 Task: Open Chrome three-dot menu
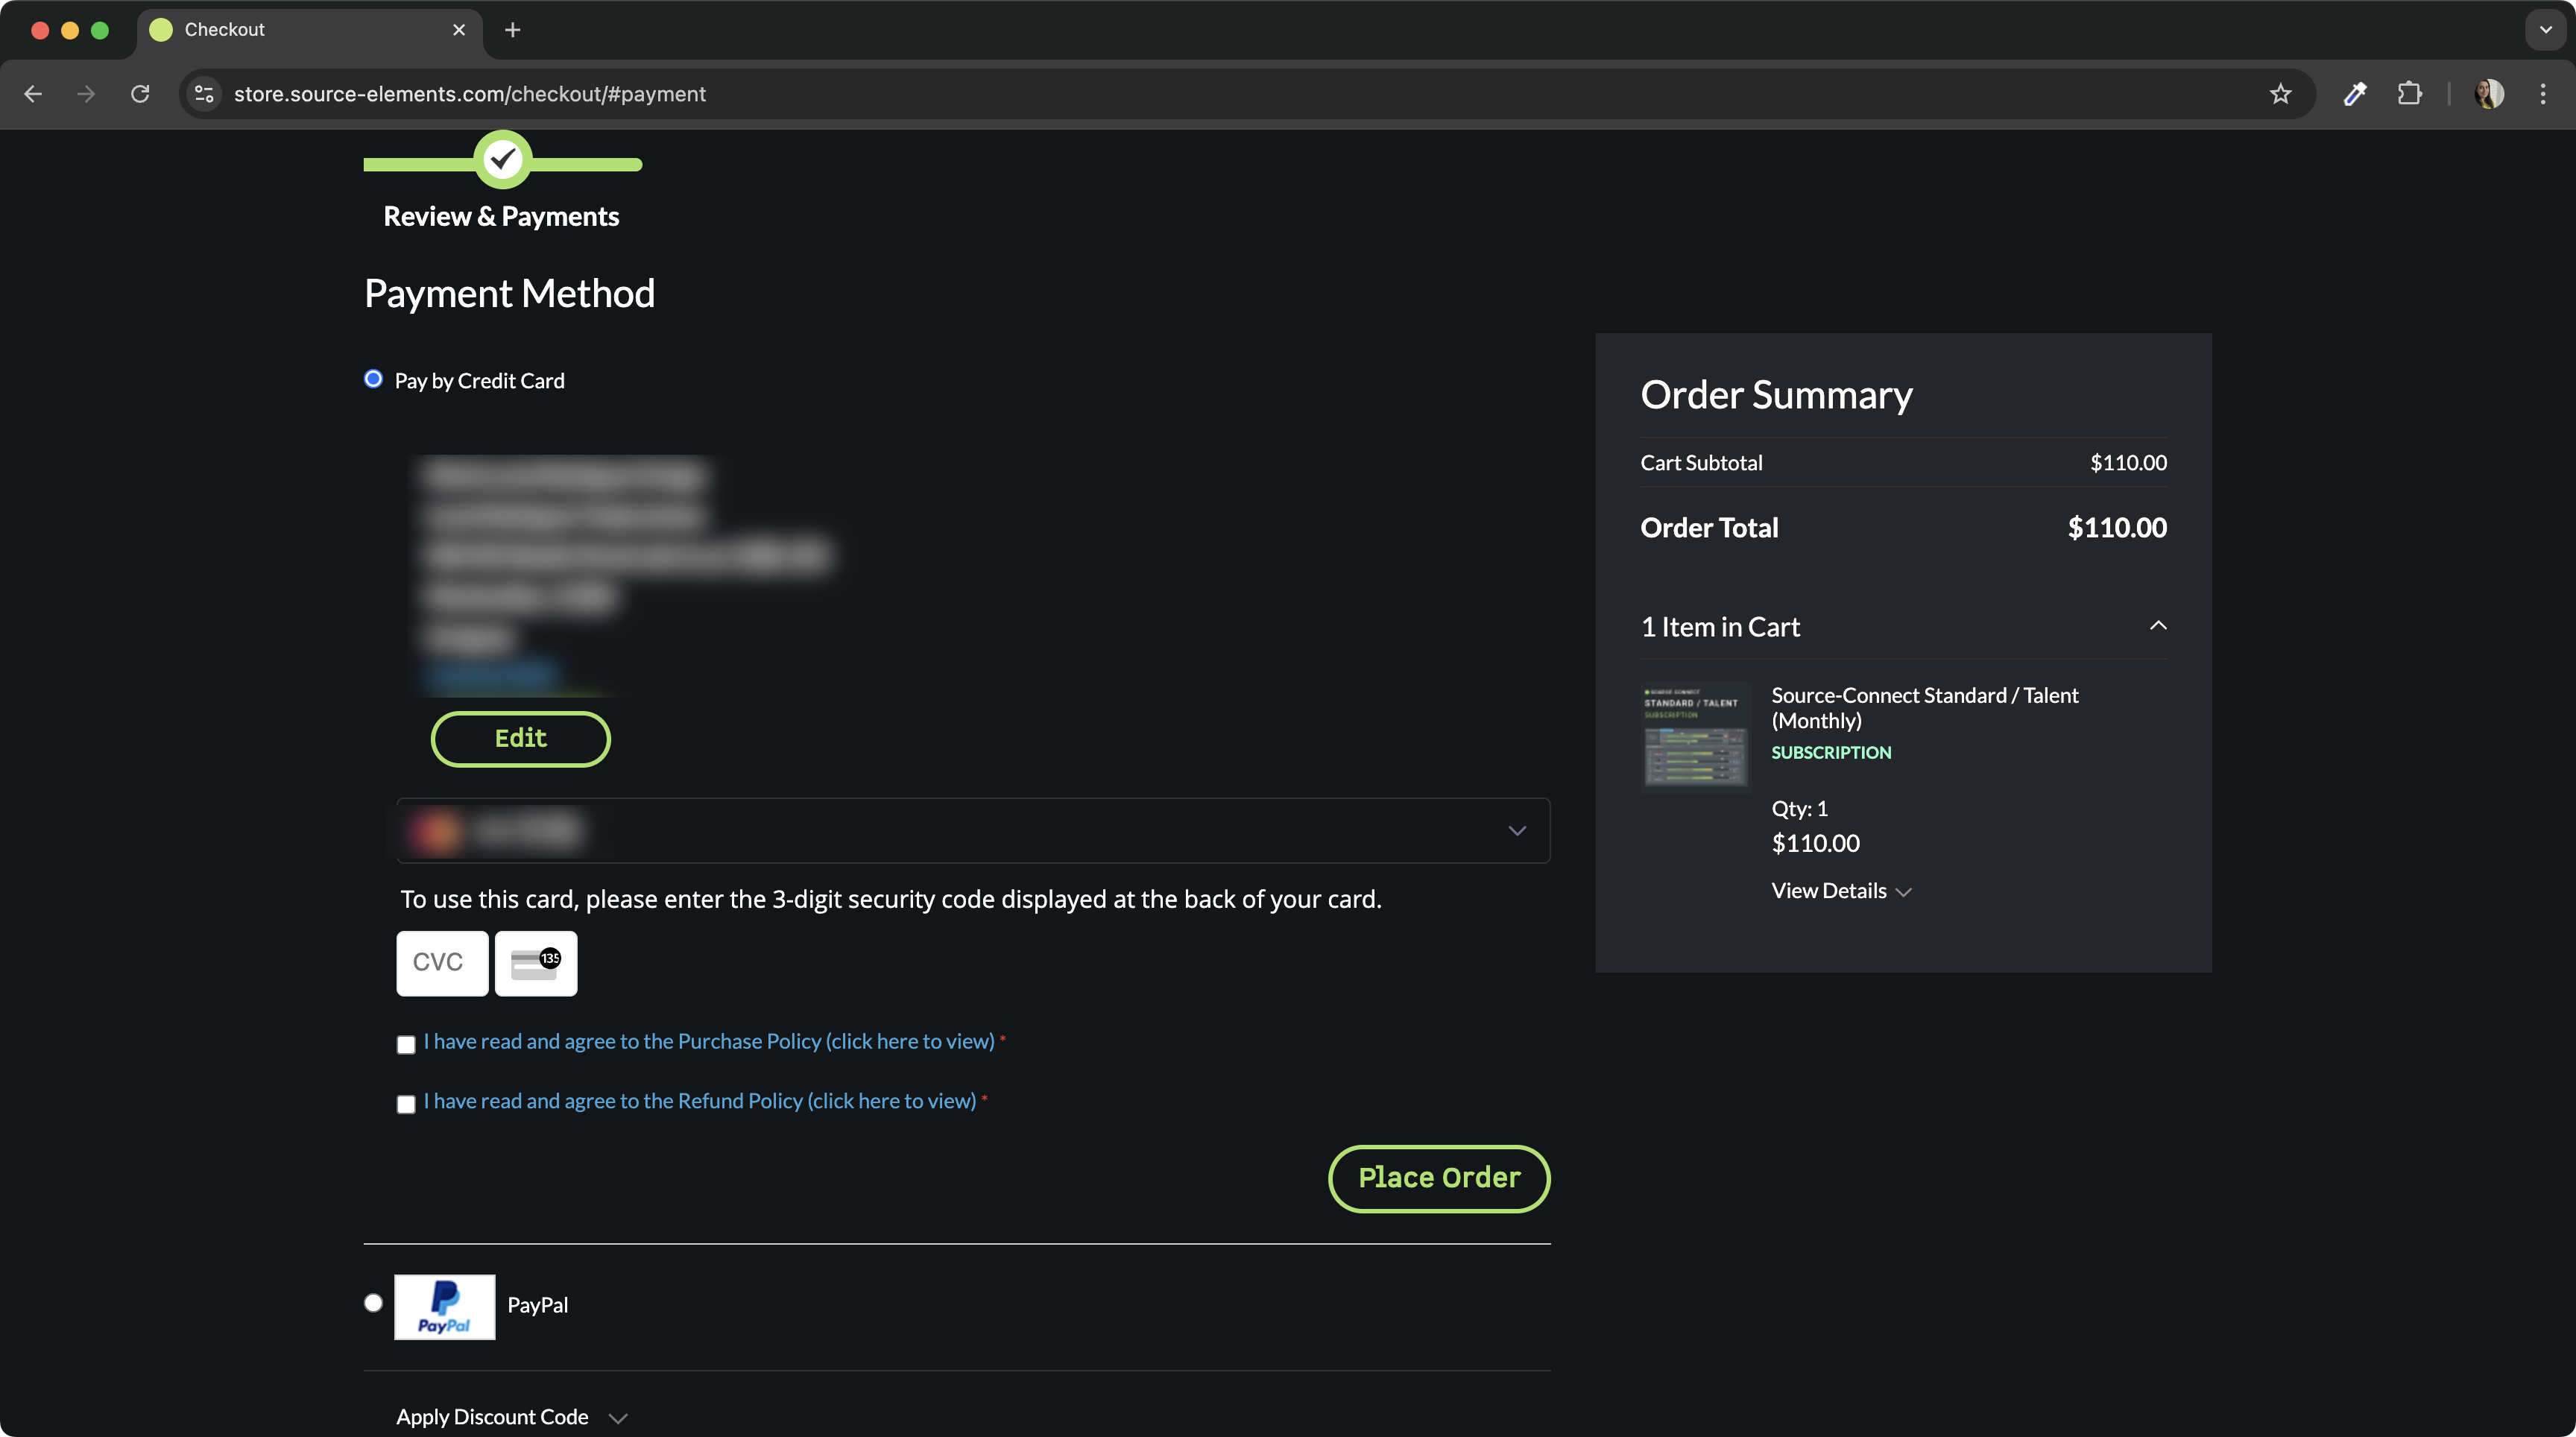click(2543, 94)
